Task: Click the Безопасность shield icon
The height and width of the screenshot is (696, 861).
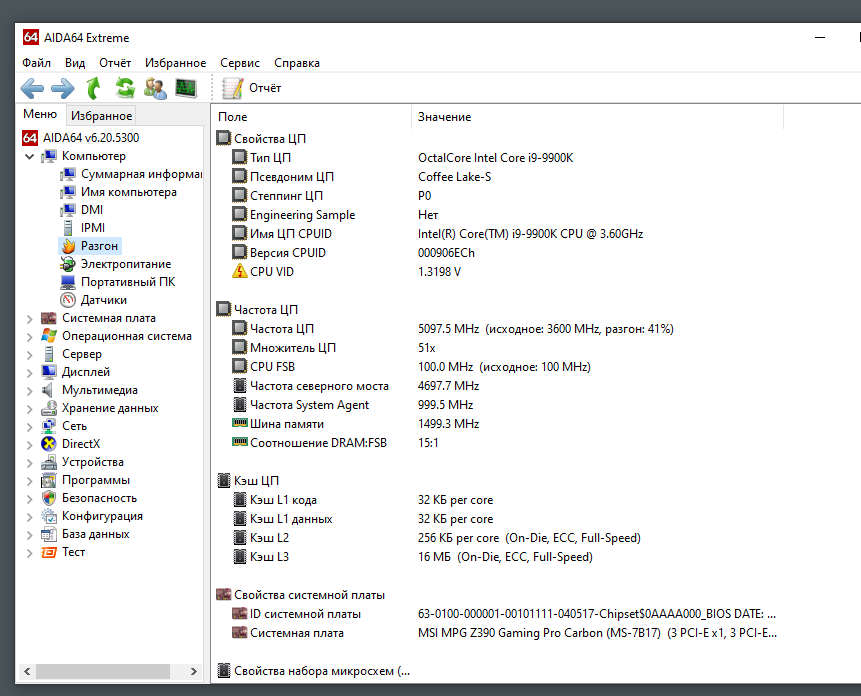Action: click(x=49, y=498)
